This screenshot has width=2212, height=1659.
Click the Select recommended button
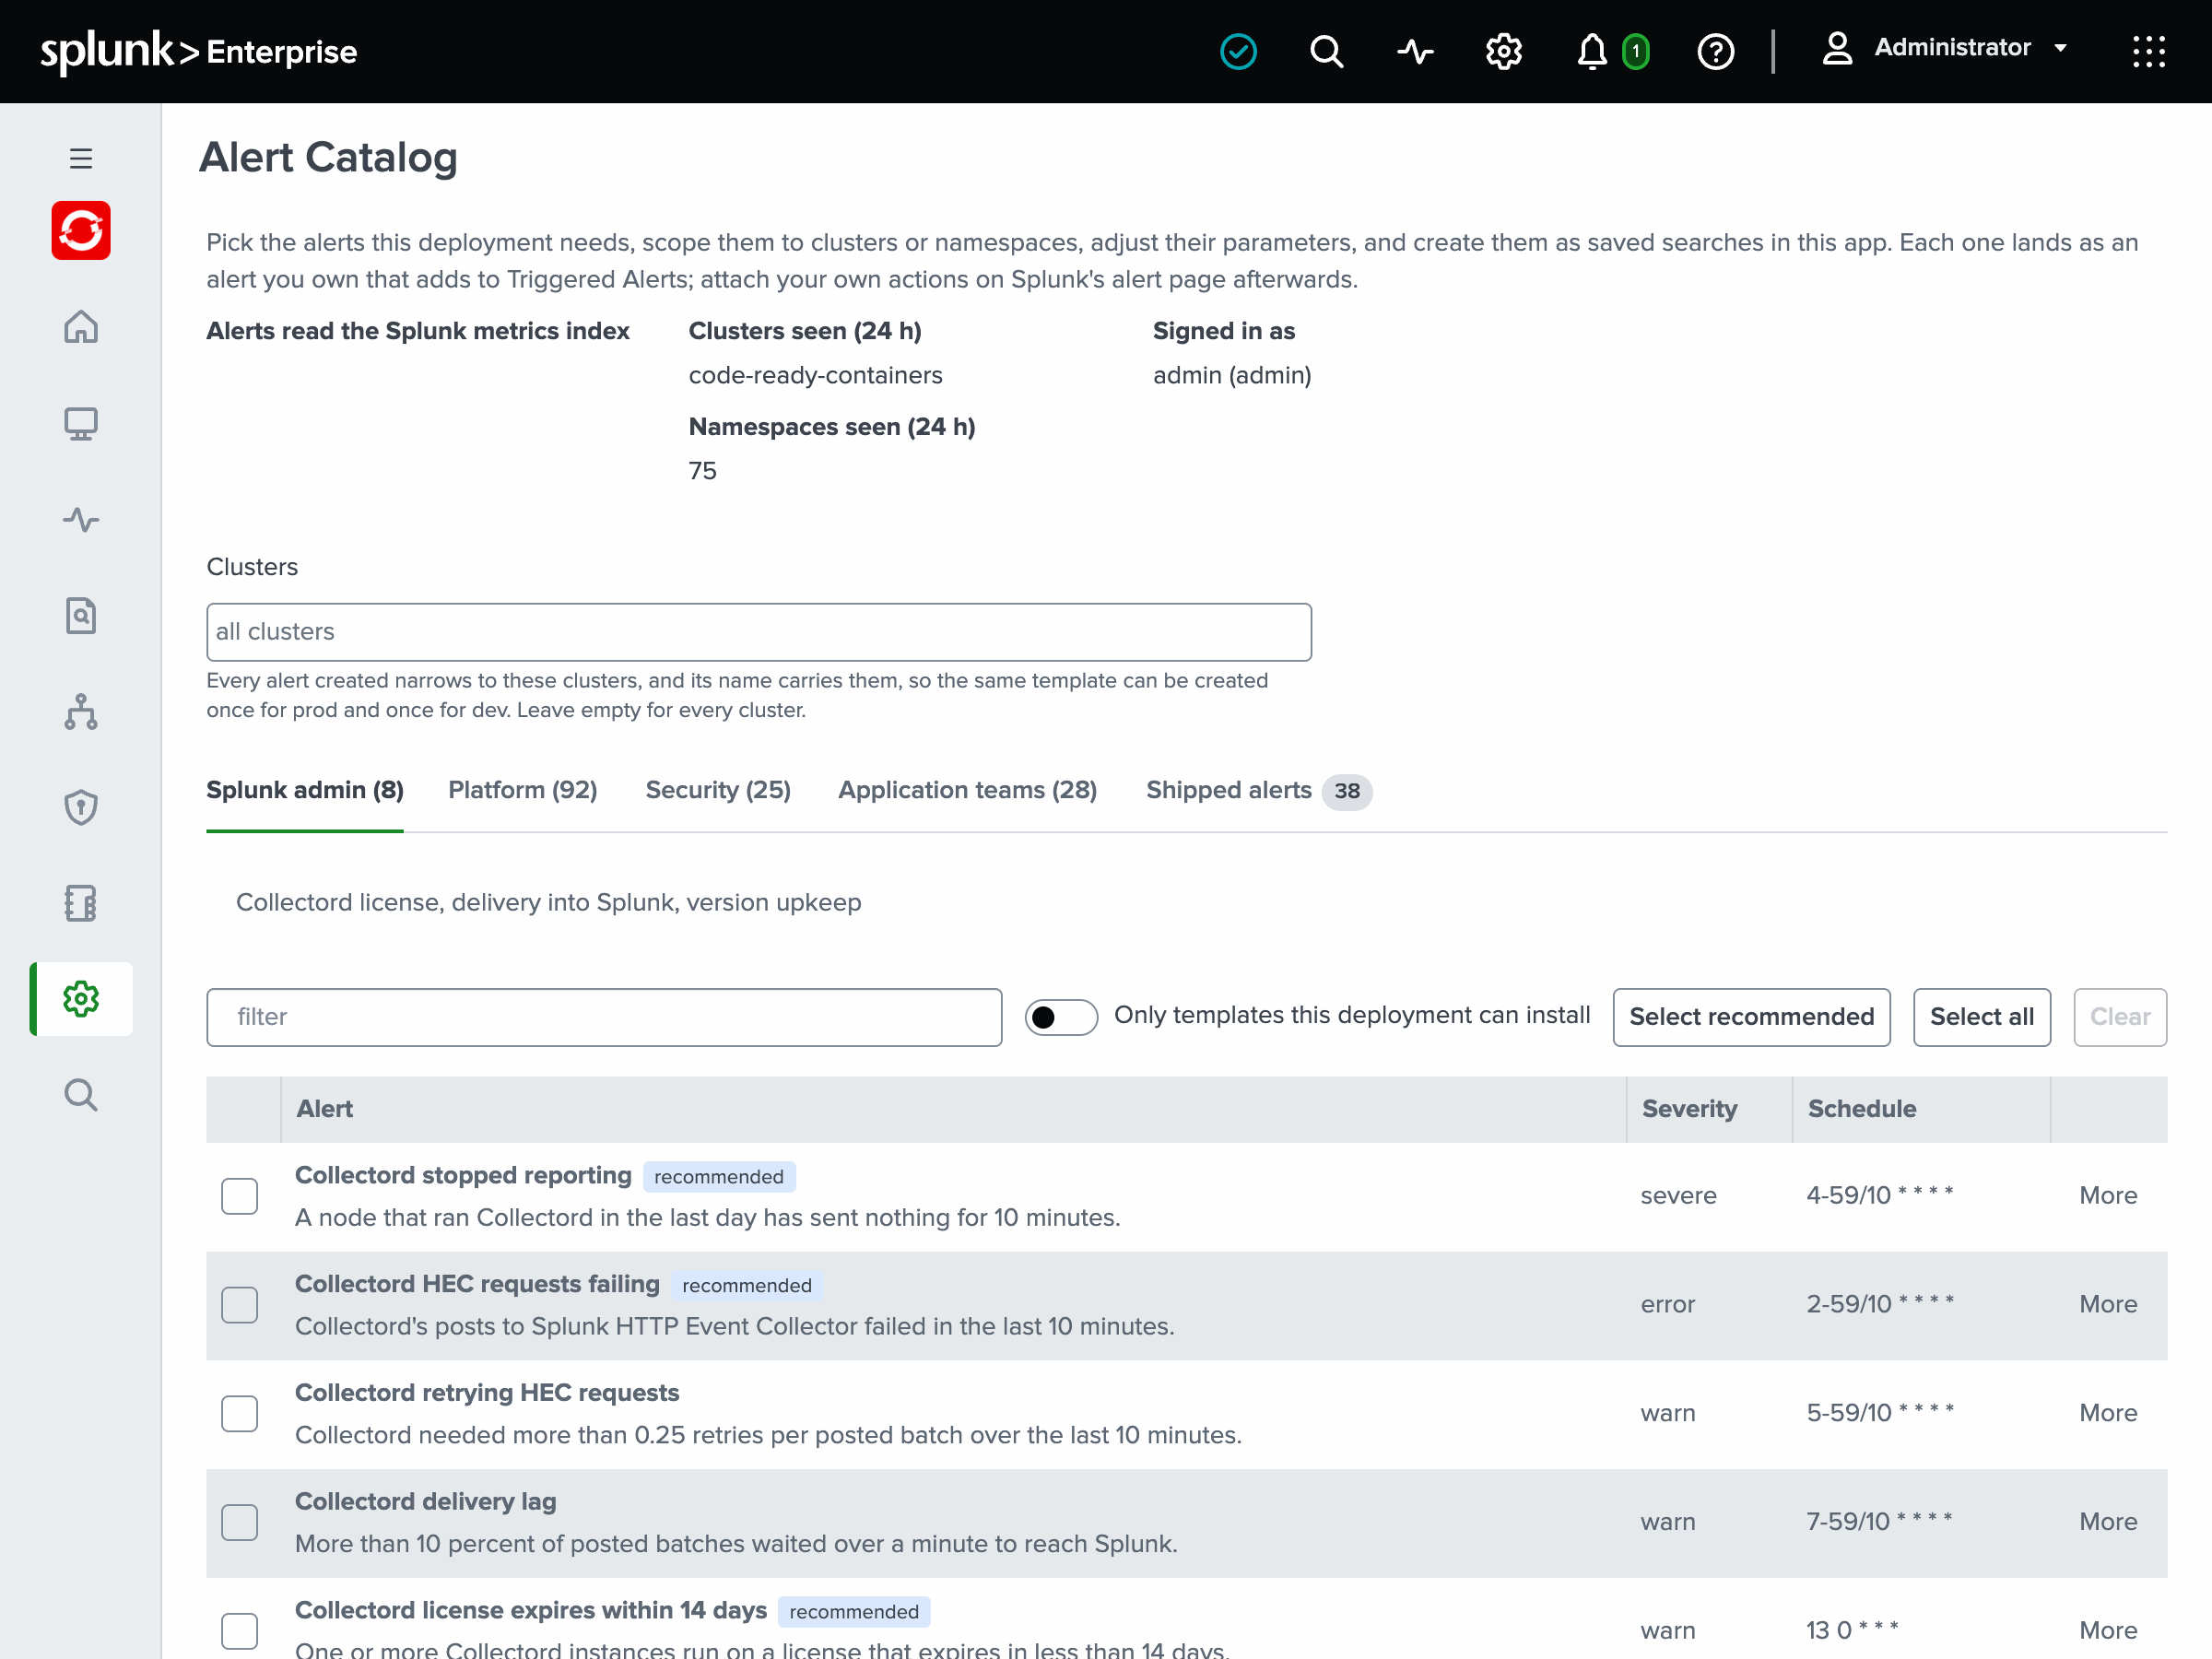pyautogui.click(x=1751, y=1017)
